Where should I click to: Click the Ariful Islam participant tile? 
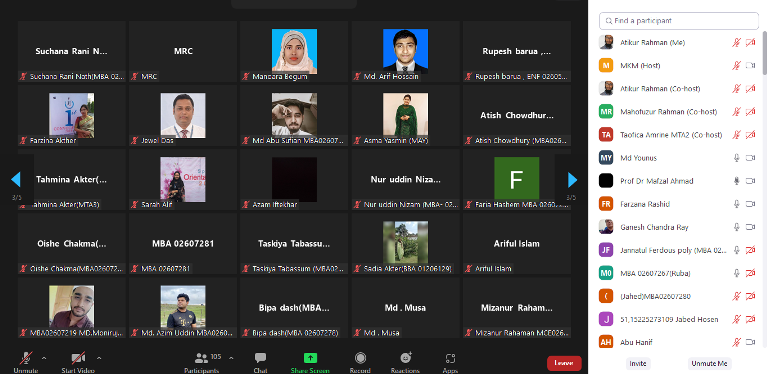[517, 243]
